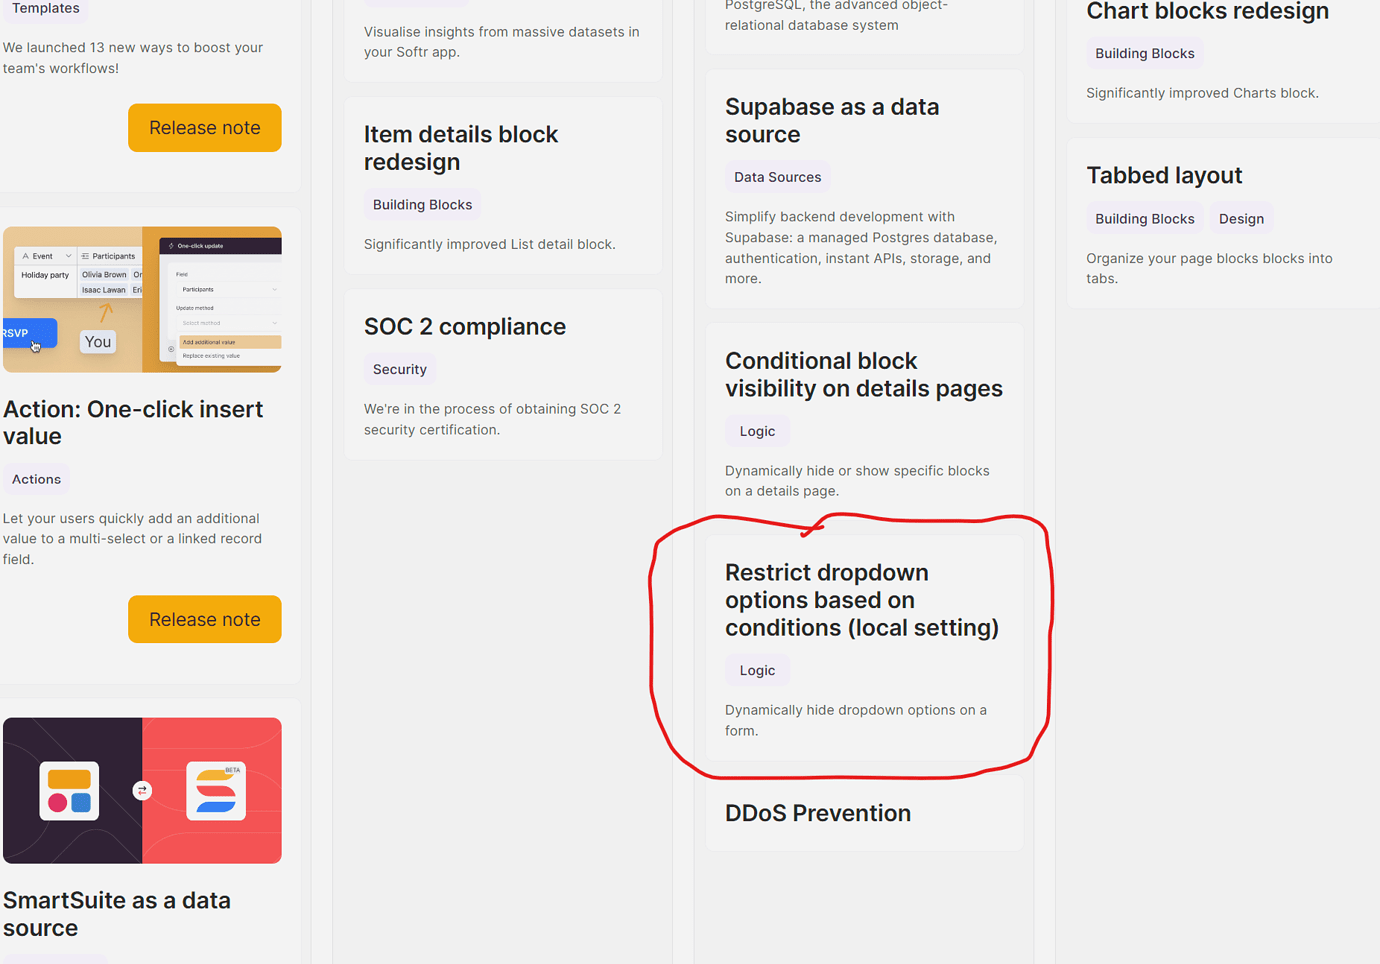1380x964 pixels.
Task: Click the Isaac Lawan participant chip
Action: [x=104, y=290]
